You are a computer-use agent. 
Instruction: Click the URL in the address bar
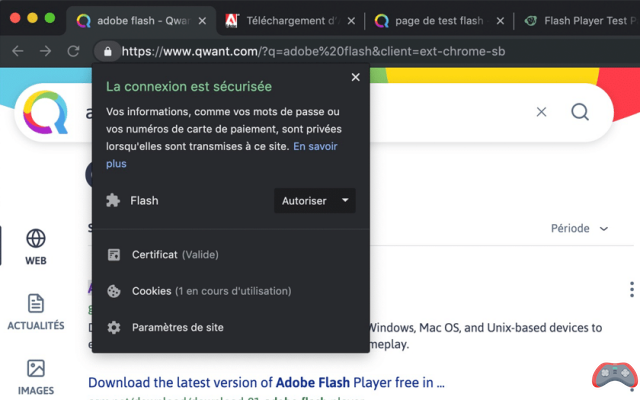coord(313,51)
